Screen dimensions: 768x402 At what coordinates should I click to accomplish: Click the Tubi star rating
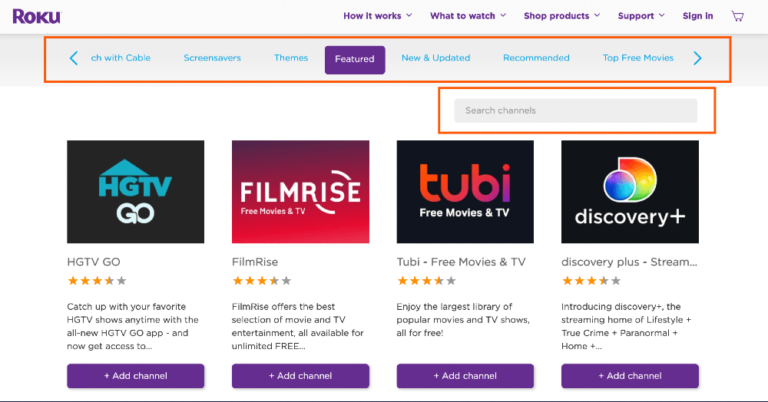[427, 281]
